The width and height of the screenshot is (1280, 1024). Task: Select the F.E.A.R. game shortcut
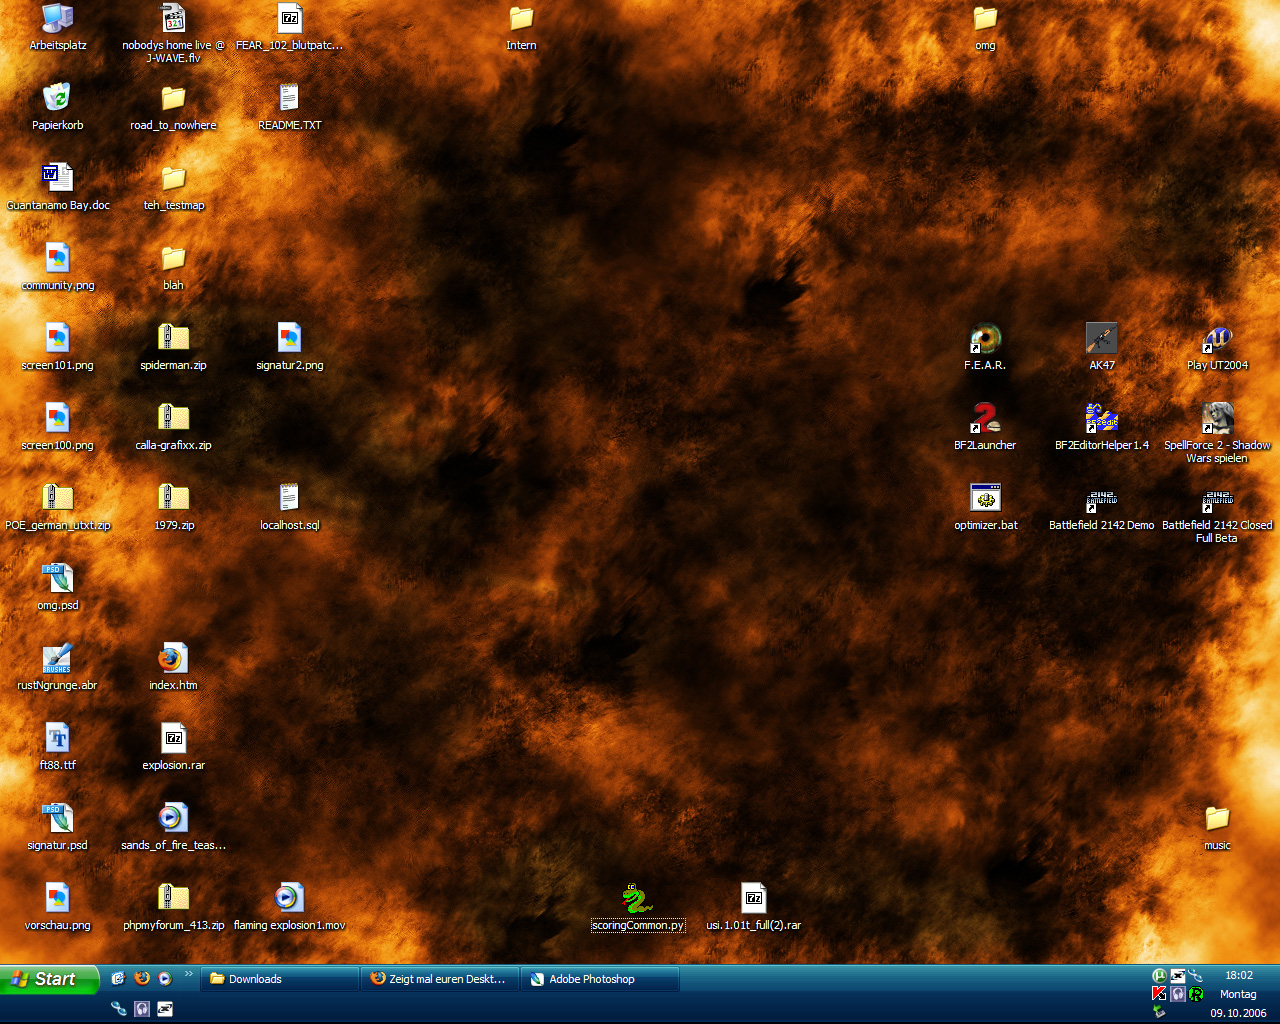pos(986,347)
